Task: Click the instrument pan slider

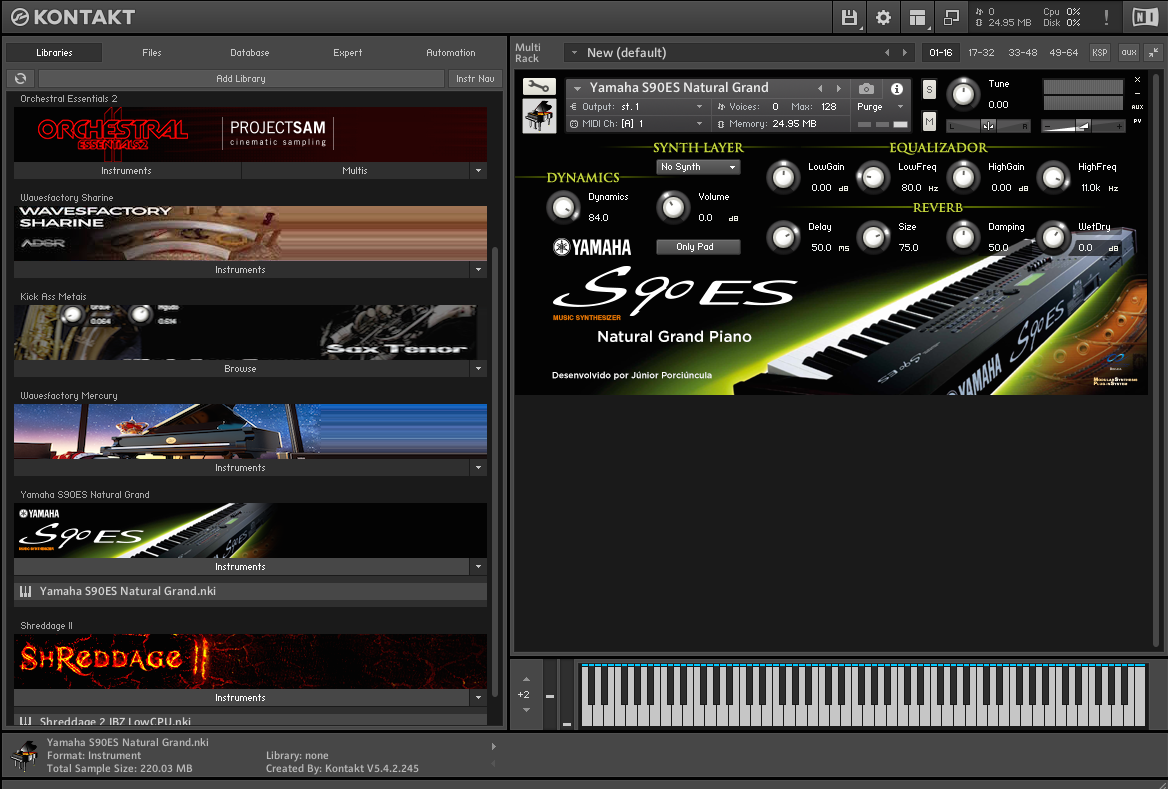Action: (x=988, y=126)
